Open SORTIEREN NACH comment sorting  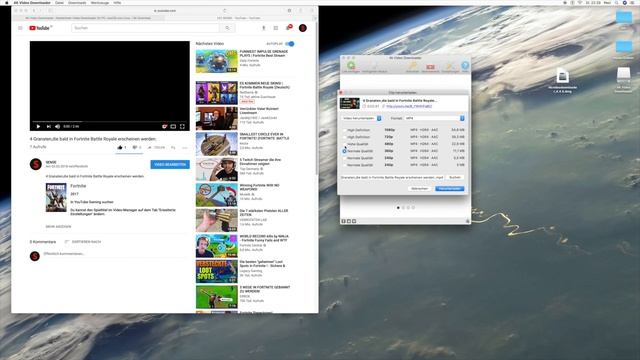83,242
